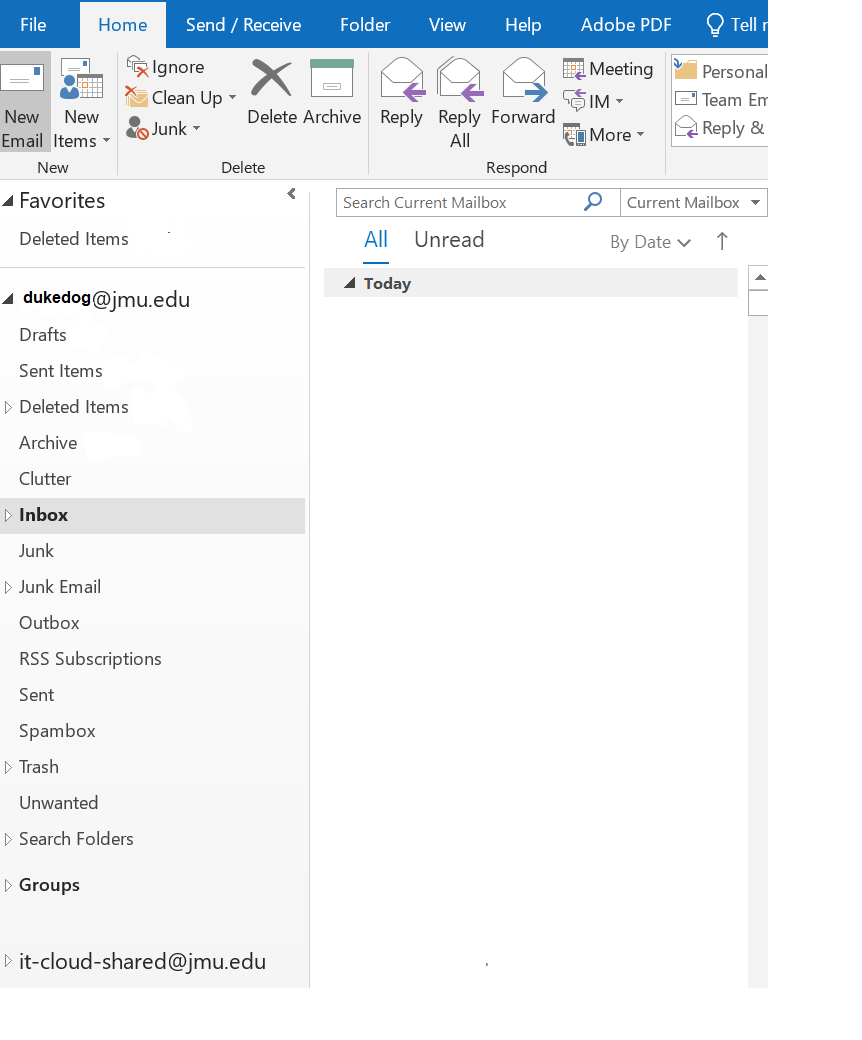Open the By Date sort dropdown
The width and height of the screenshot is (862, 1040).
pyautogui.click(x=650, y=242)
